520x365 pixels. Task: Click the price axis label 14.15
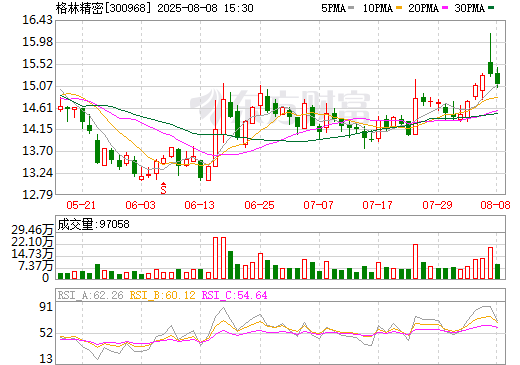pos(37,129)
